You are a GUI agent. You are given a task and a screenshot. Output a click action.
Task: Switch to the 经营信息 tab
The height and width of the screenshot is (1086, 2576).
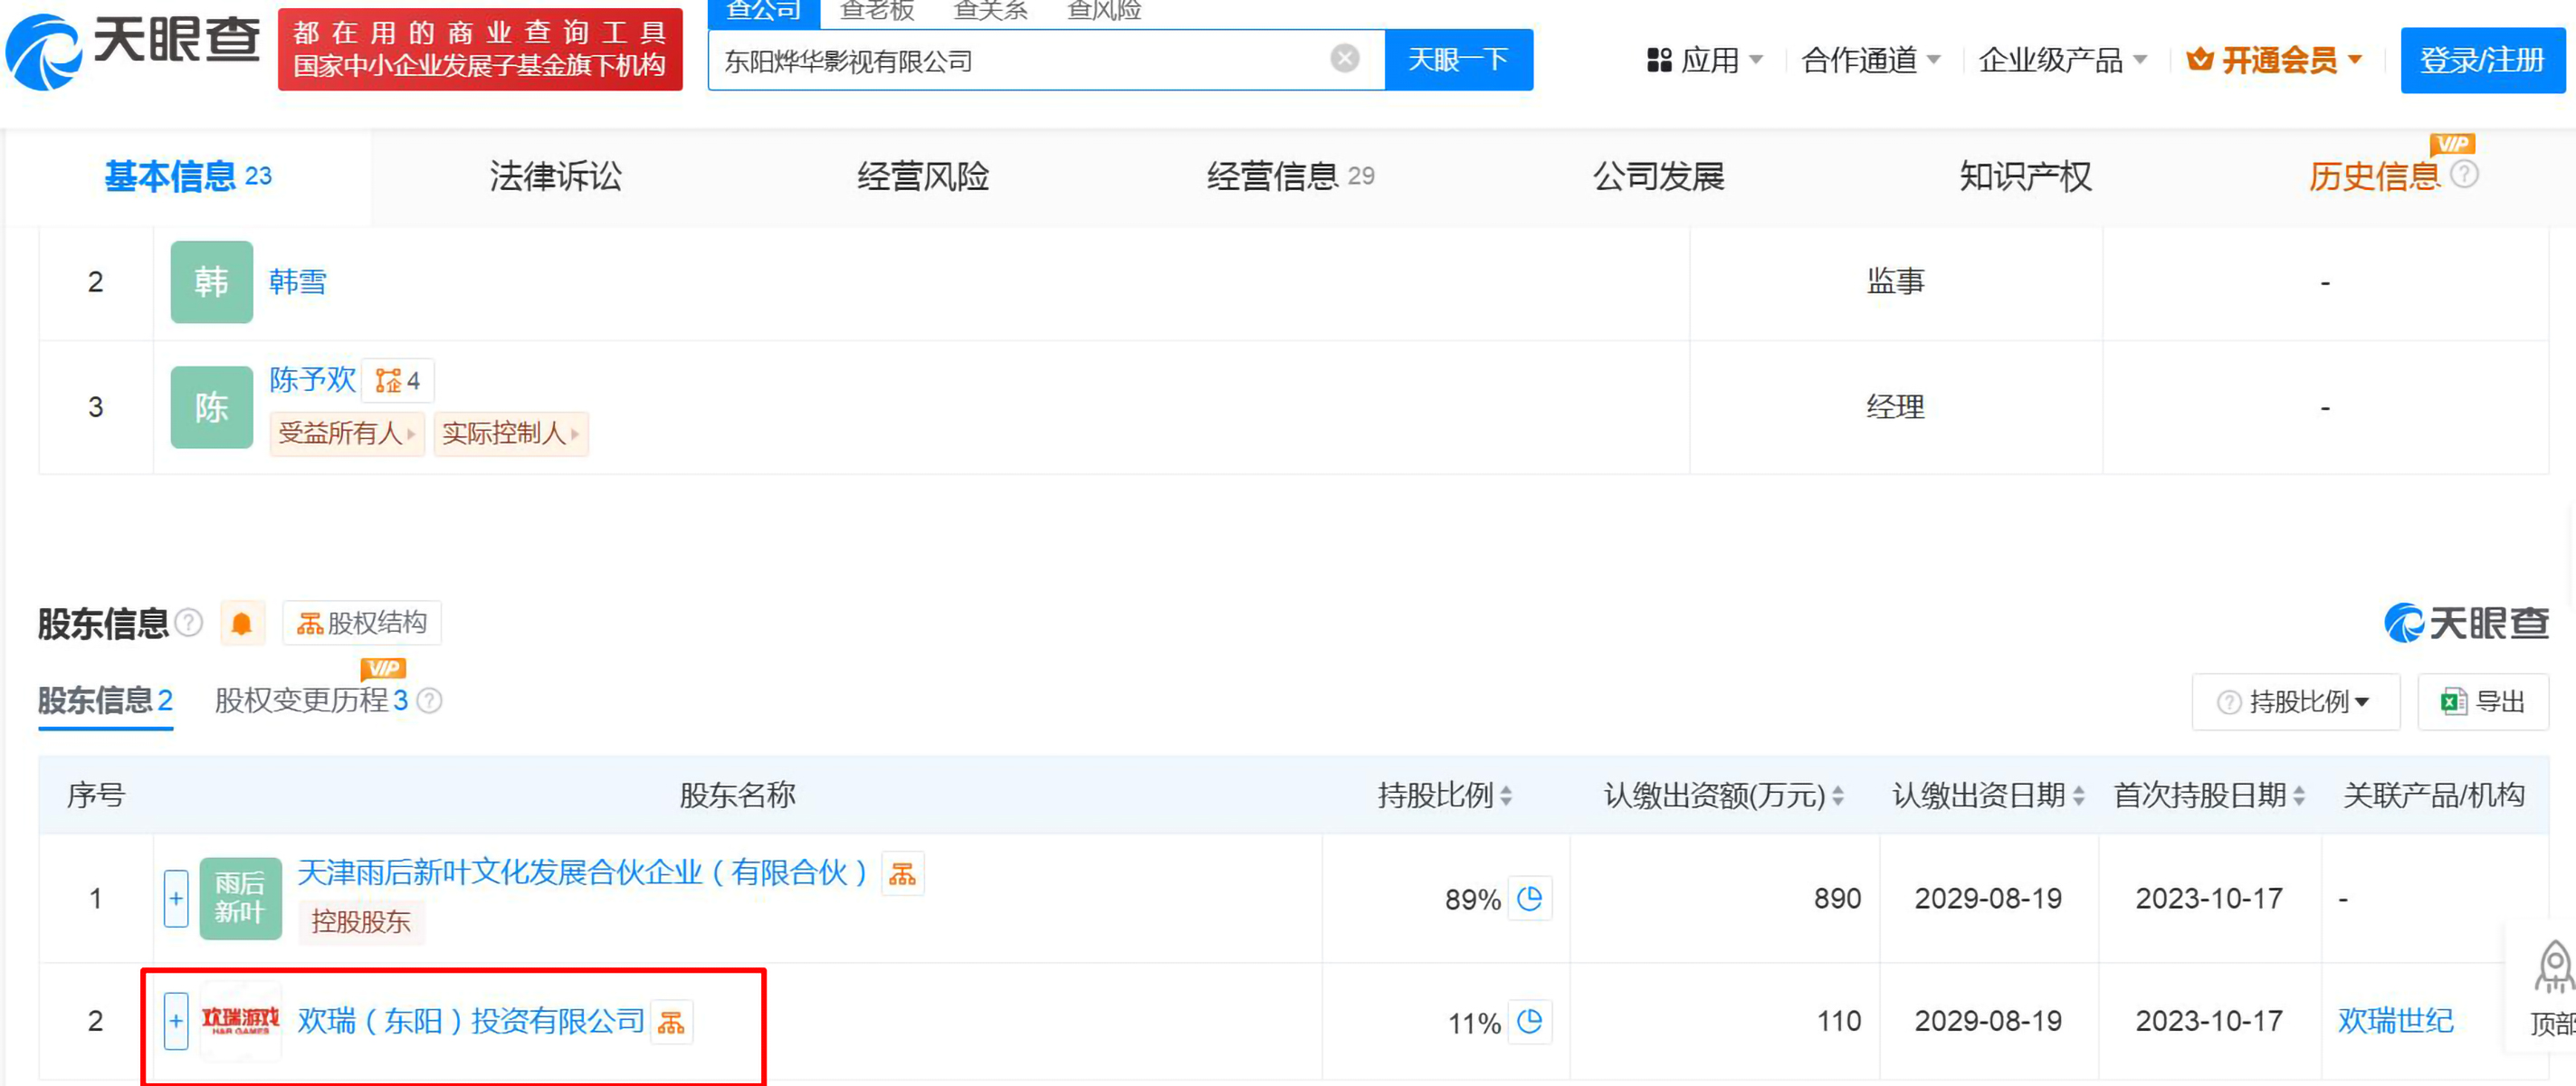pos(1290,176)
